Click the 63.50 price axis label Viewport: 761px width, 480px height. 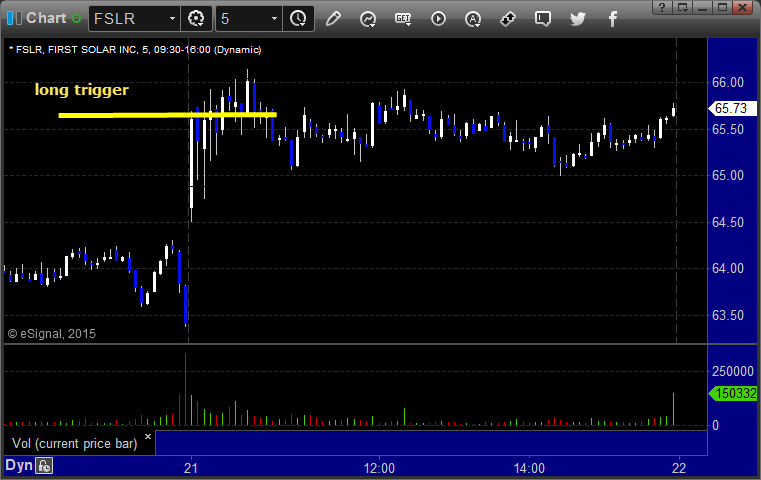pos(728,315)
